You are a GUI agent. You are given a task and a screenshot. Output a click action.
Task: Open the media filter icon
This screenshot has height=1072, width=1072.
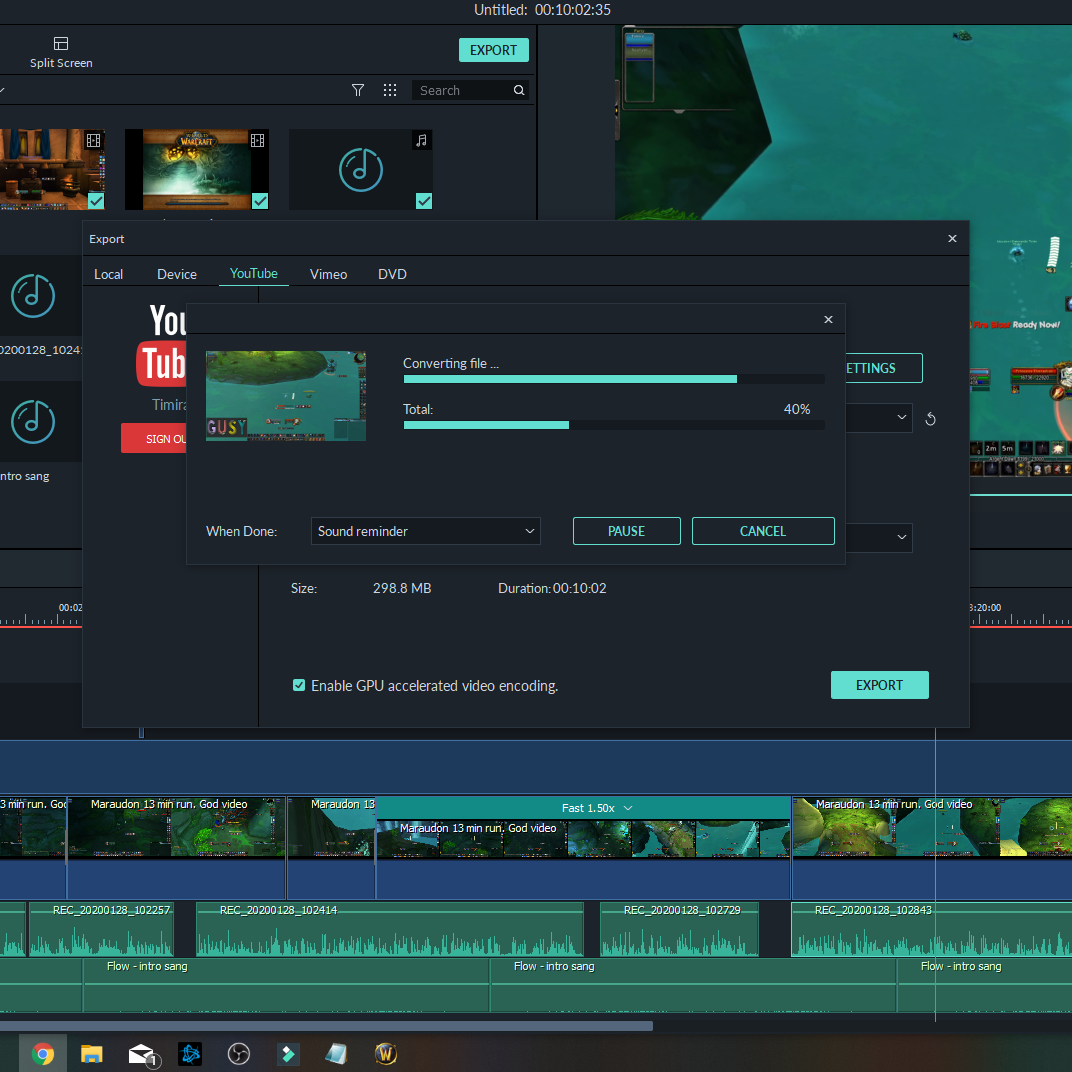pos(358,90)
